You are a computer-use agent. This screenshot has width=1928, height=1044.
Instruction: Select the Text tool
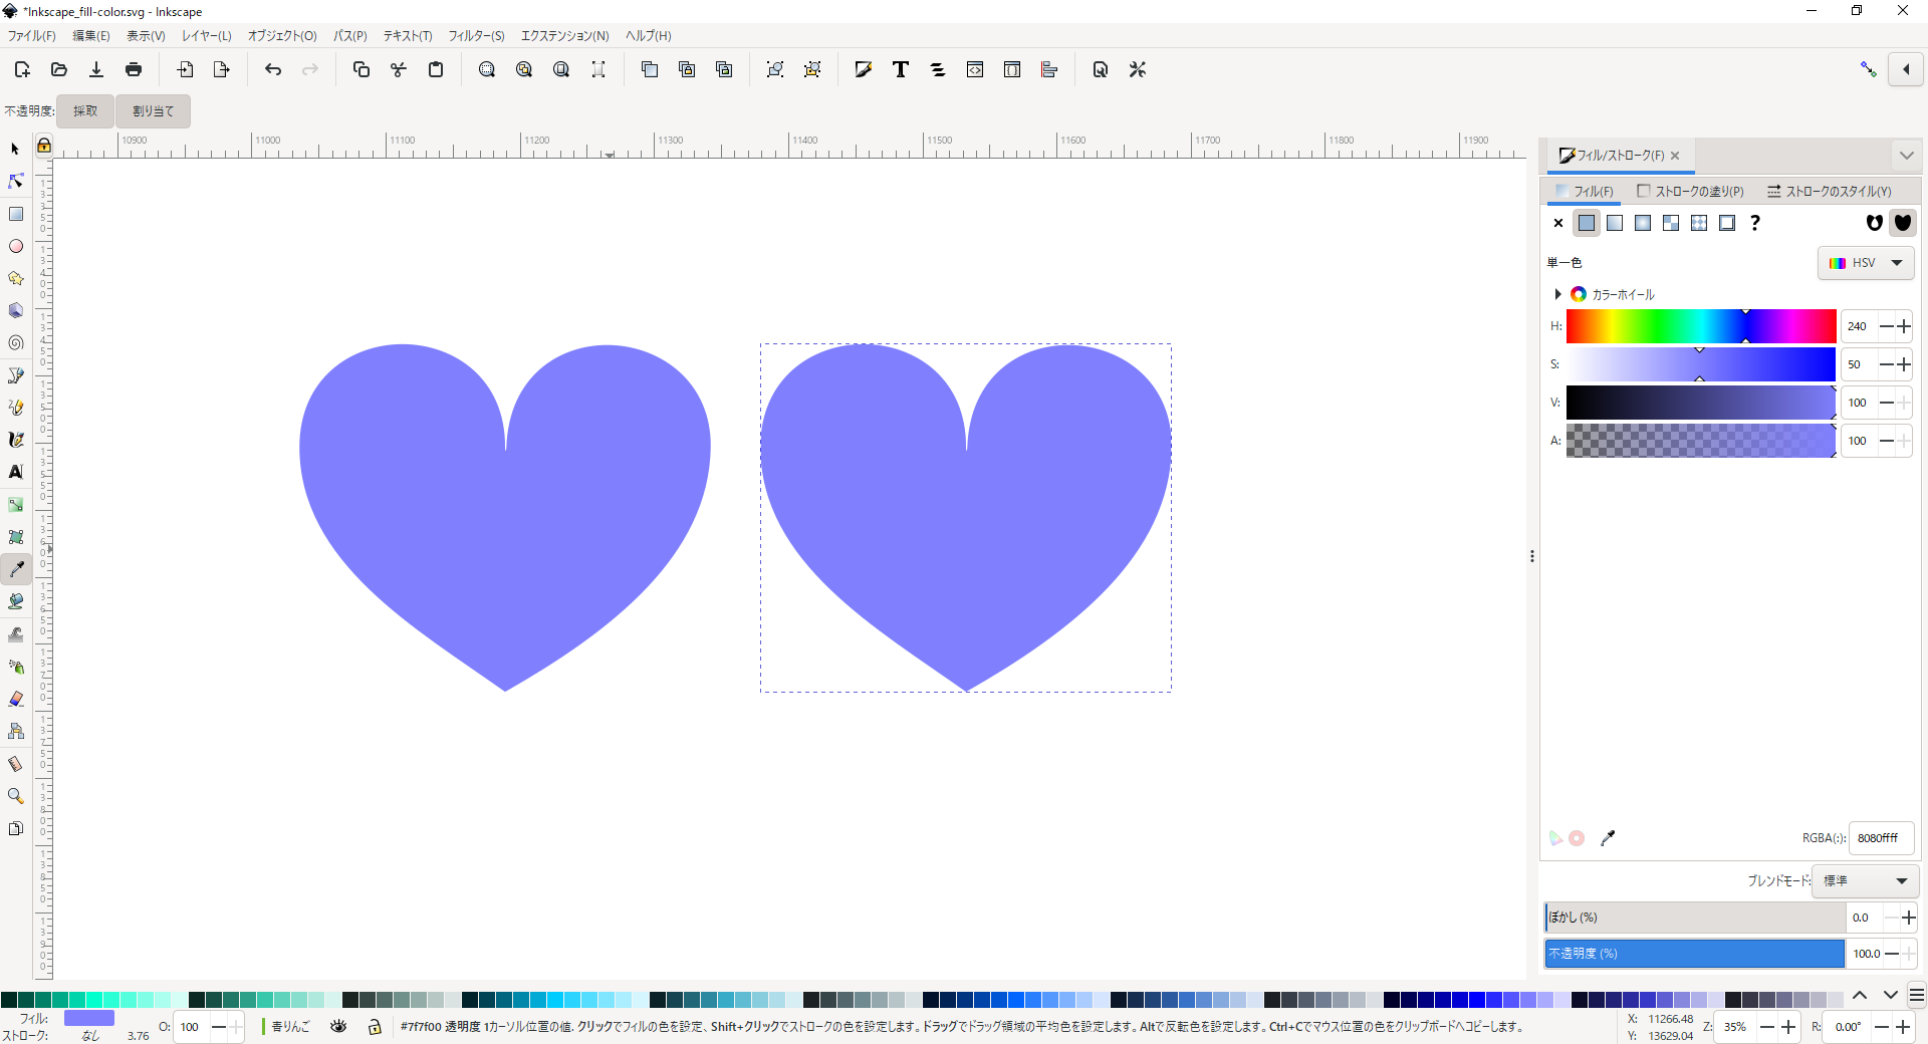16,469
